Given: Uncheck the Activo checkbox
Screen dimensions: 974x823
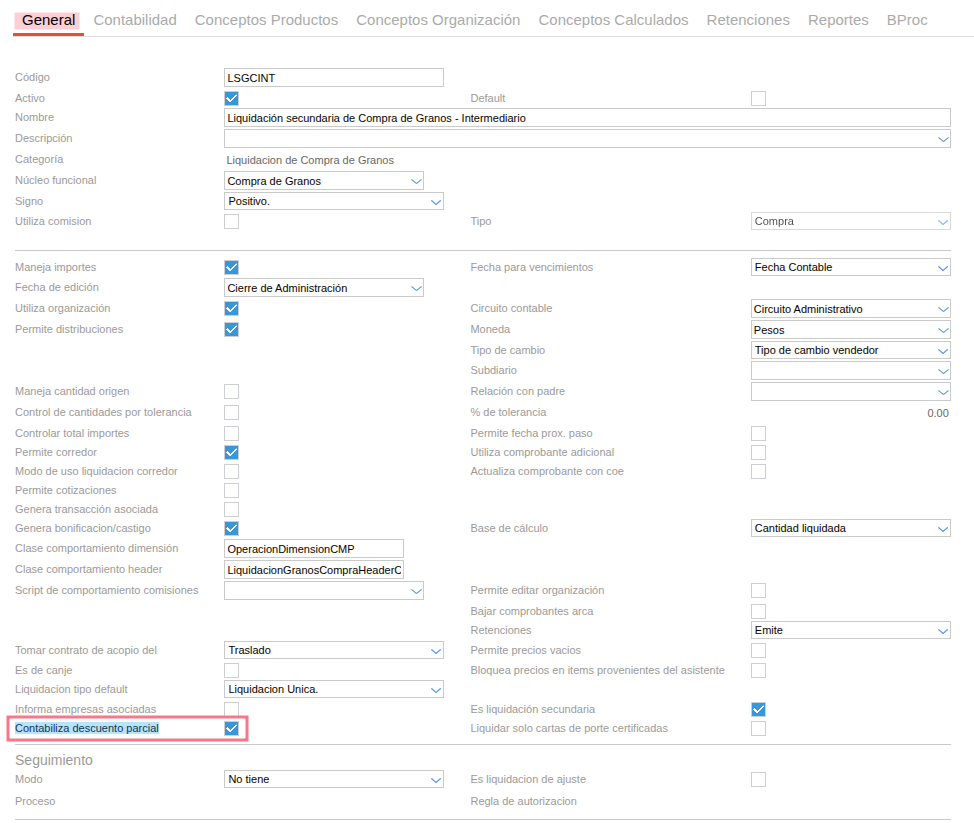Looking at the screenshot, I should (231, 98).
